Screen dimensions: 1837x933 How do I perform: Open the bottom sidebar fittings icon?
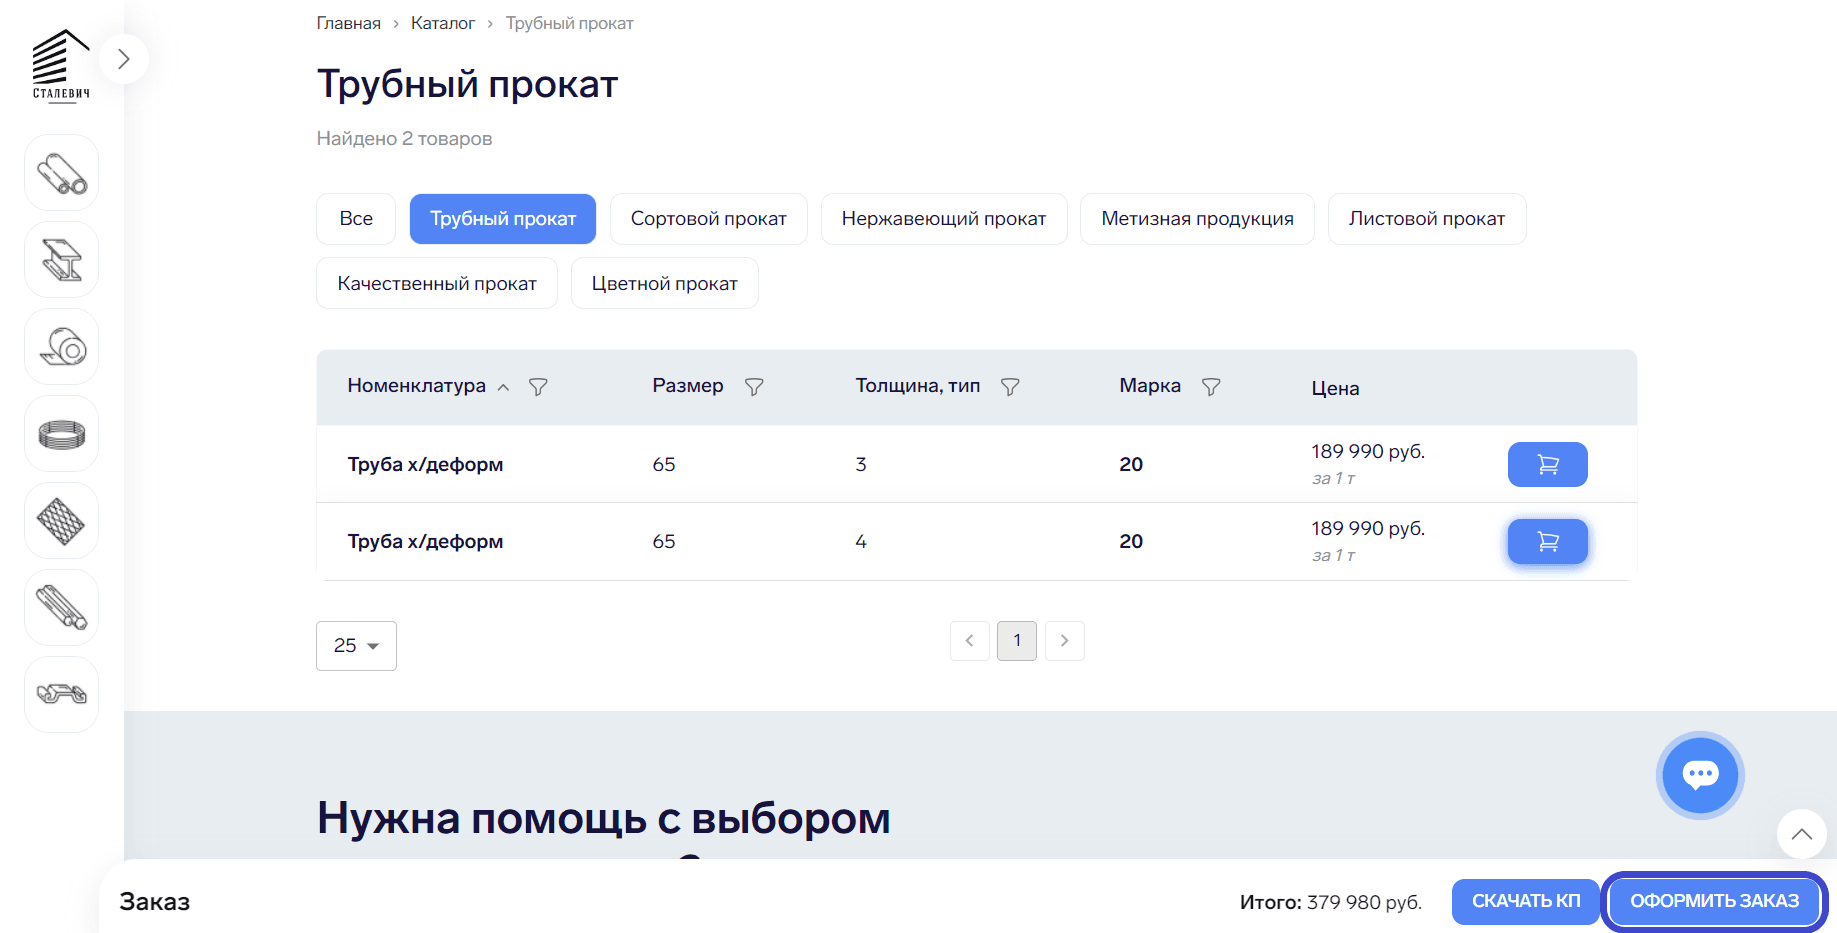tap(62, 695)
